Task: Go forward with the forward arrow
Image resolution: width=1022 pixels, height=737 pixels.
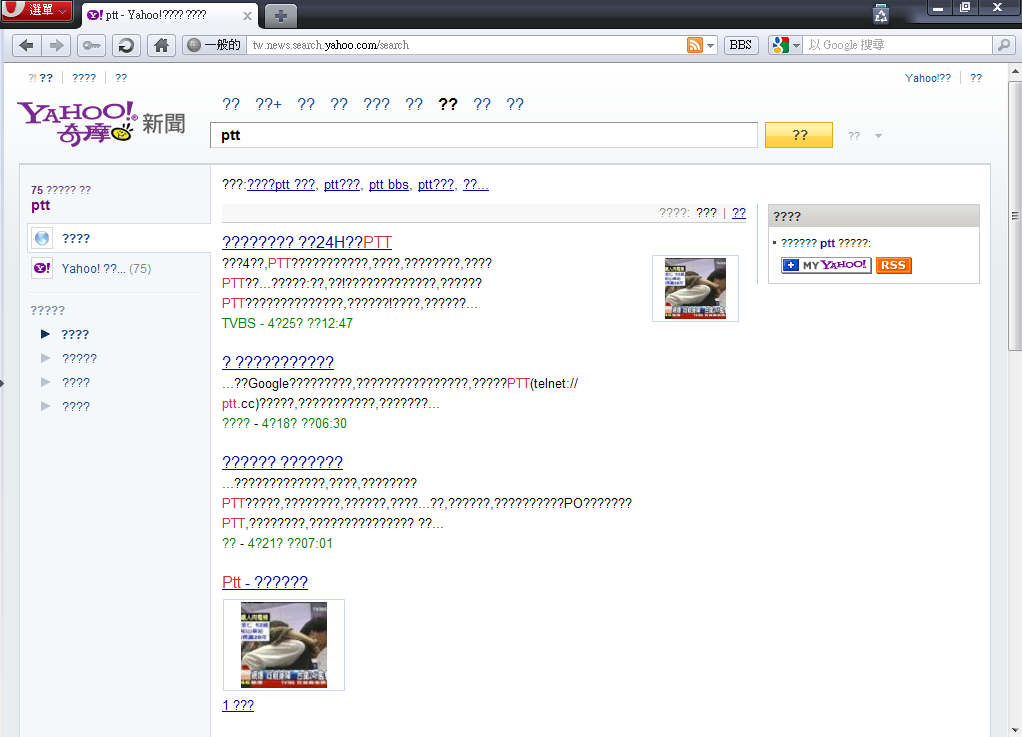Action: (57, 45)
